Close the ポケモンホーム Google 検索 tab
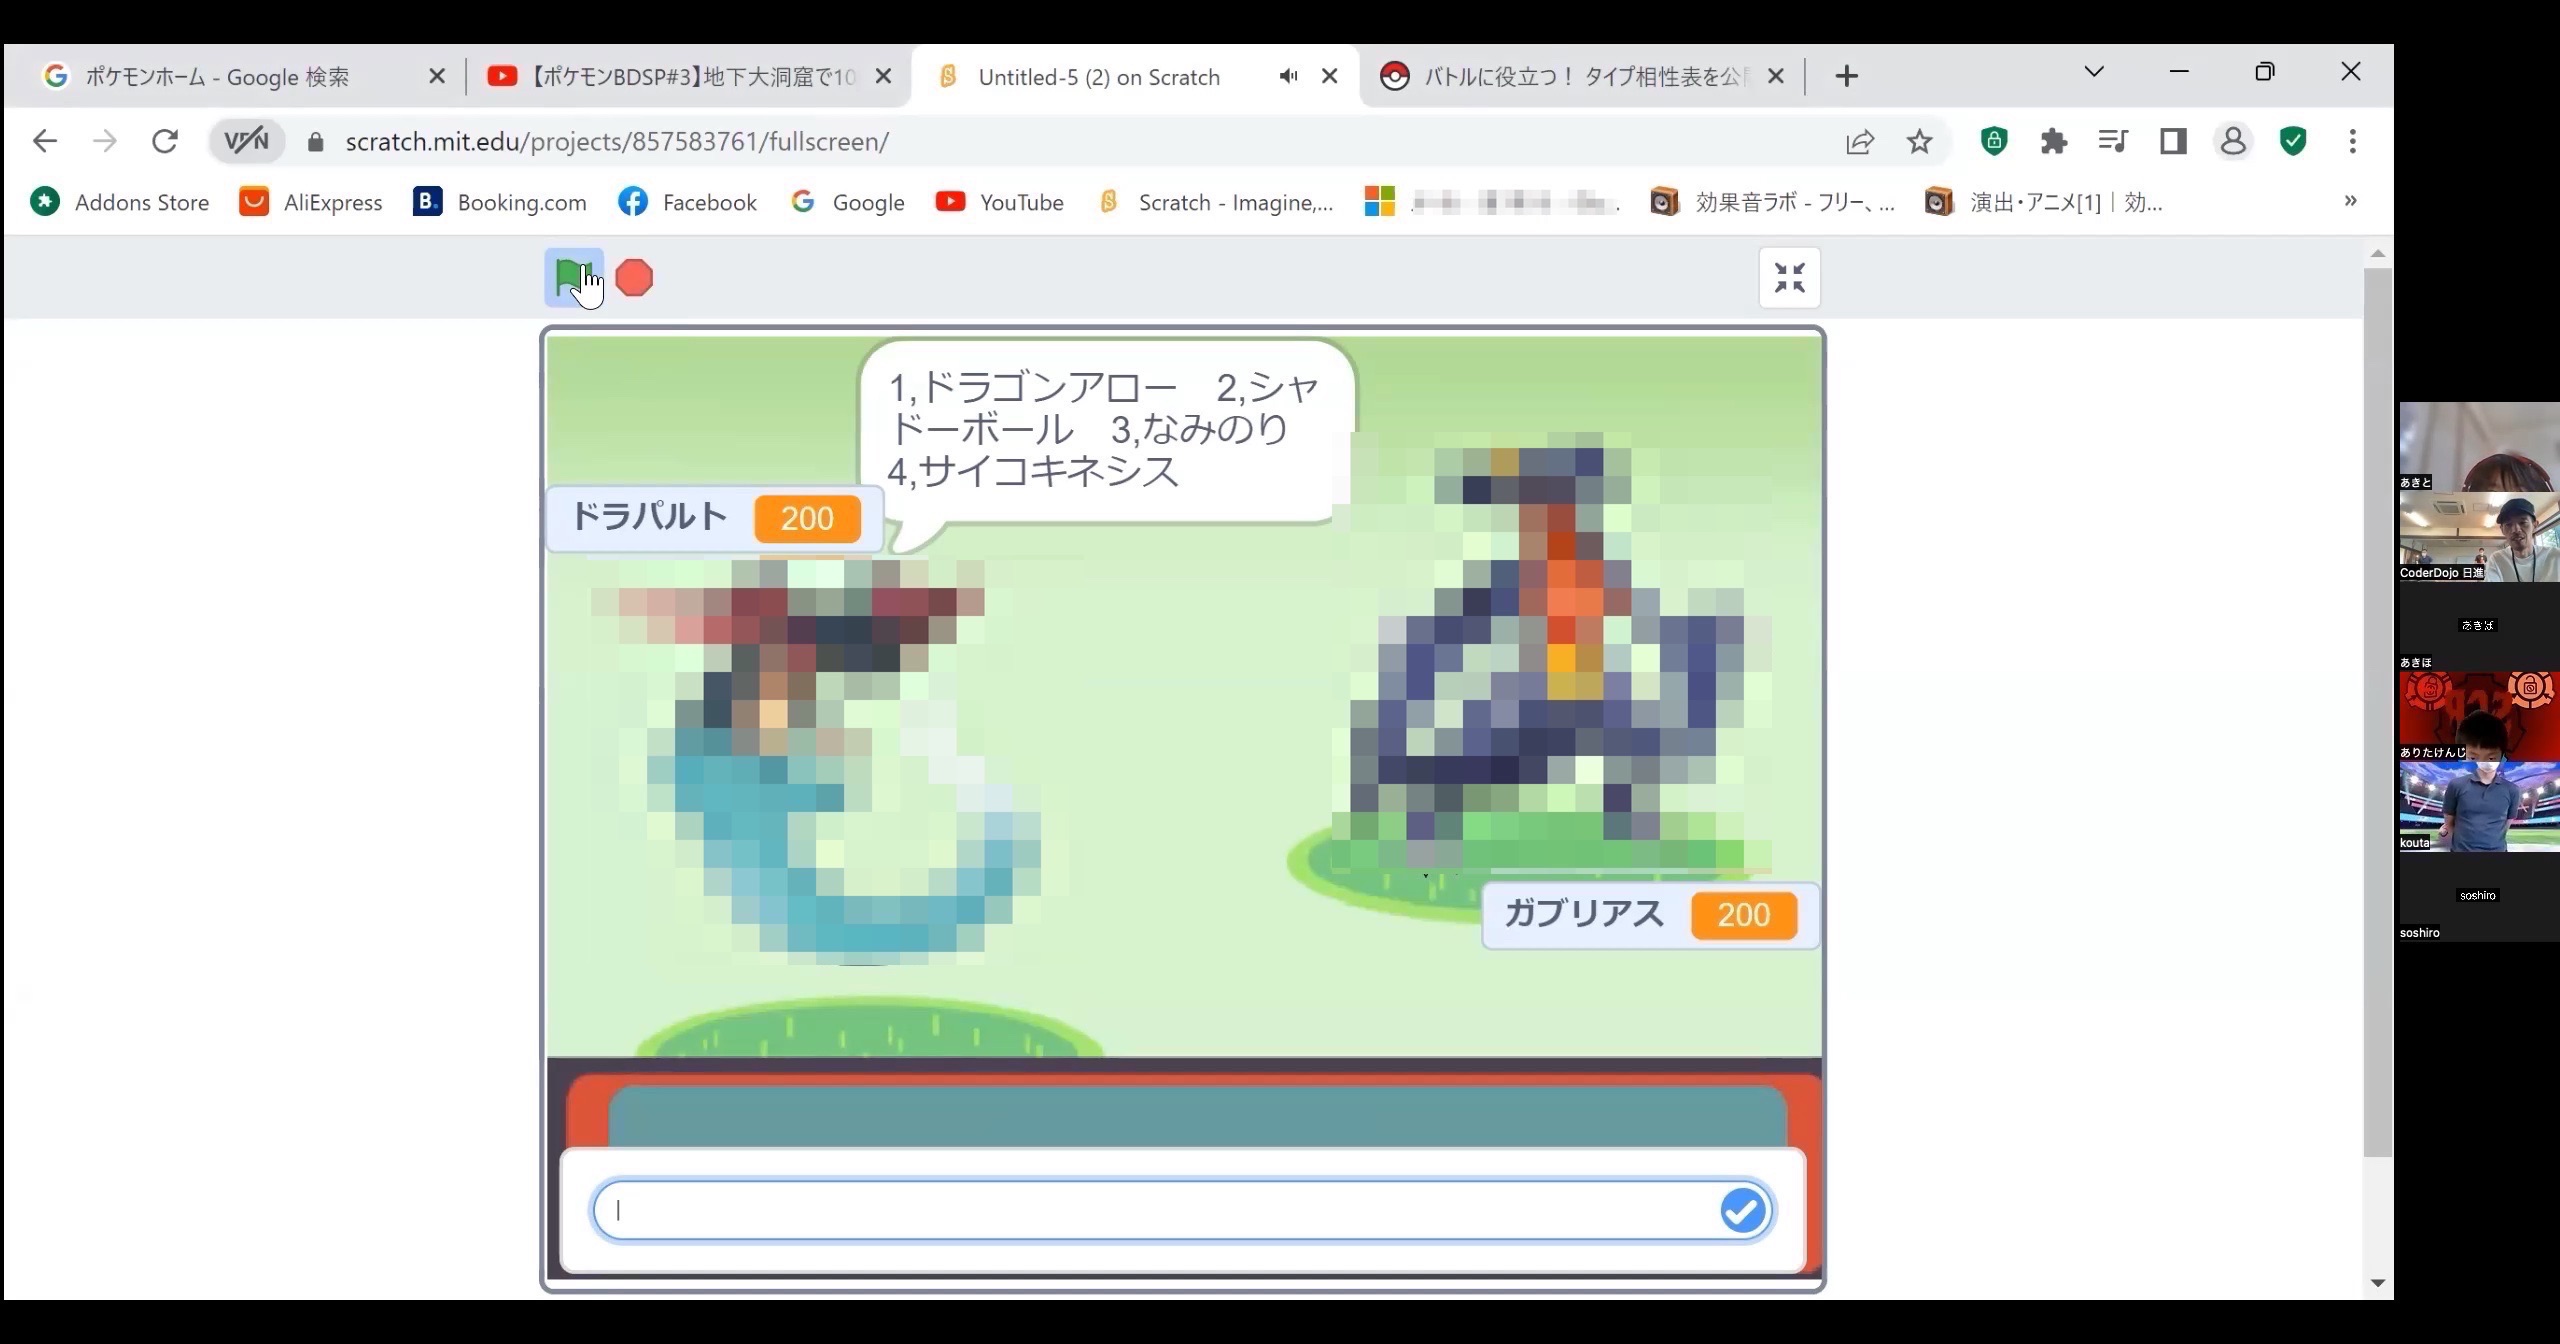 [436, 76]
